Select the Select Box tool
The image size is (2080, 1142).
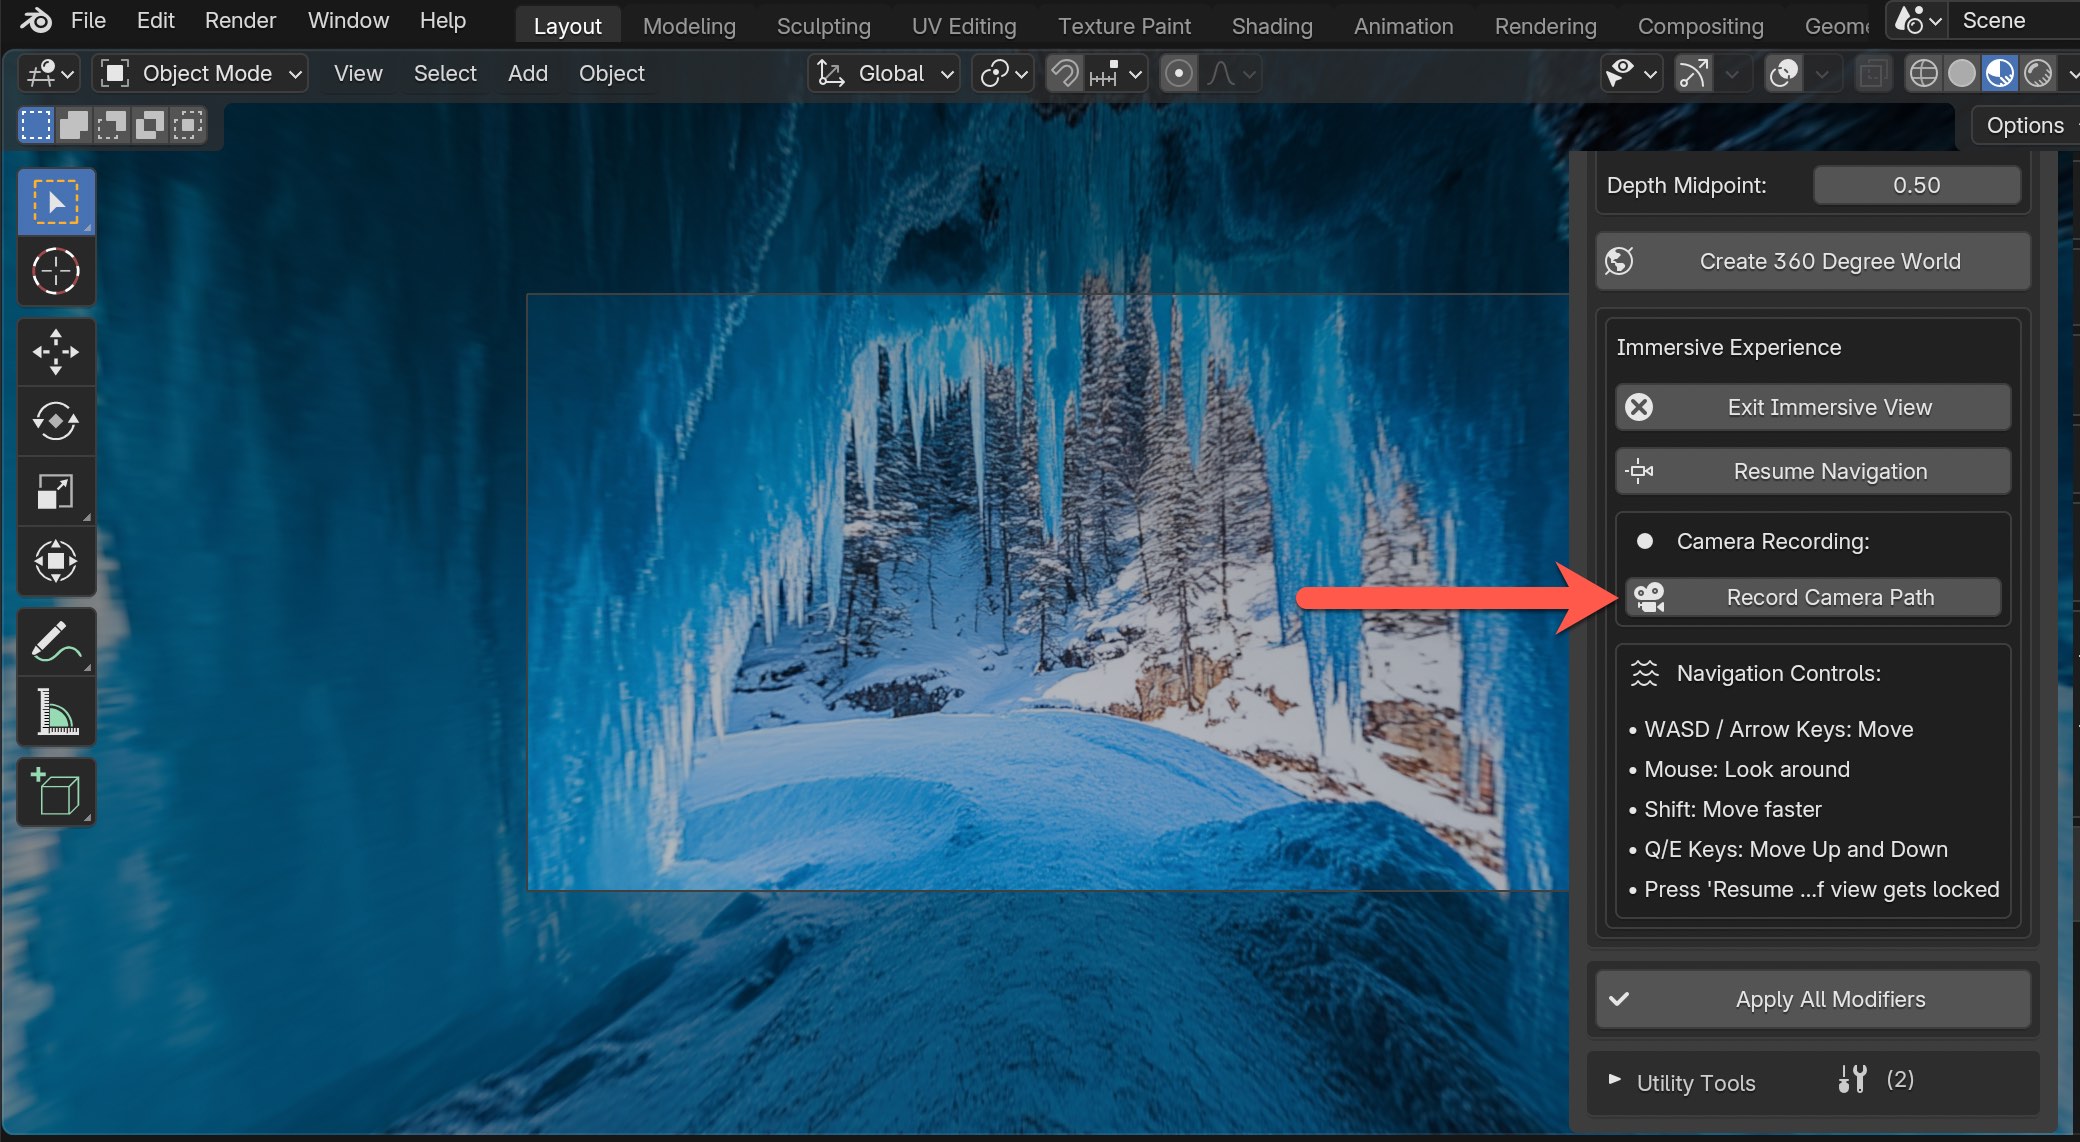(x=56, y=202)
